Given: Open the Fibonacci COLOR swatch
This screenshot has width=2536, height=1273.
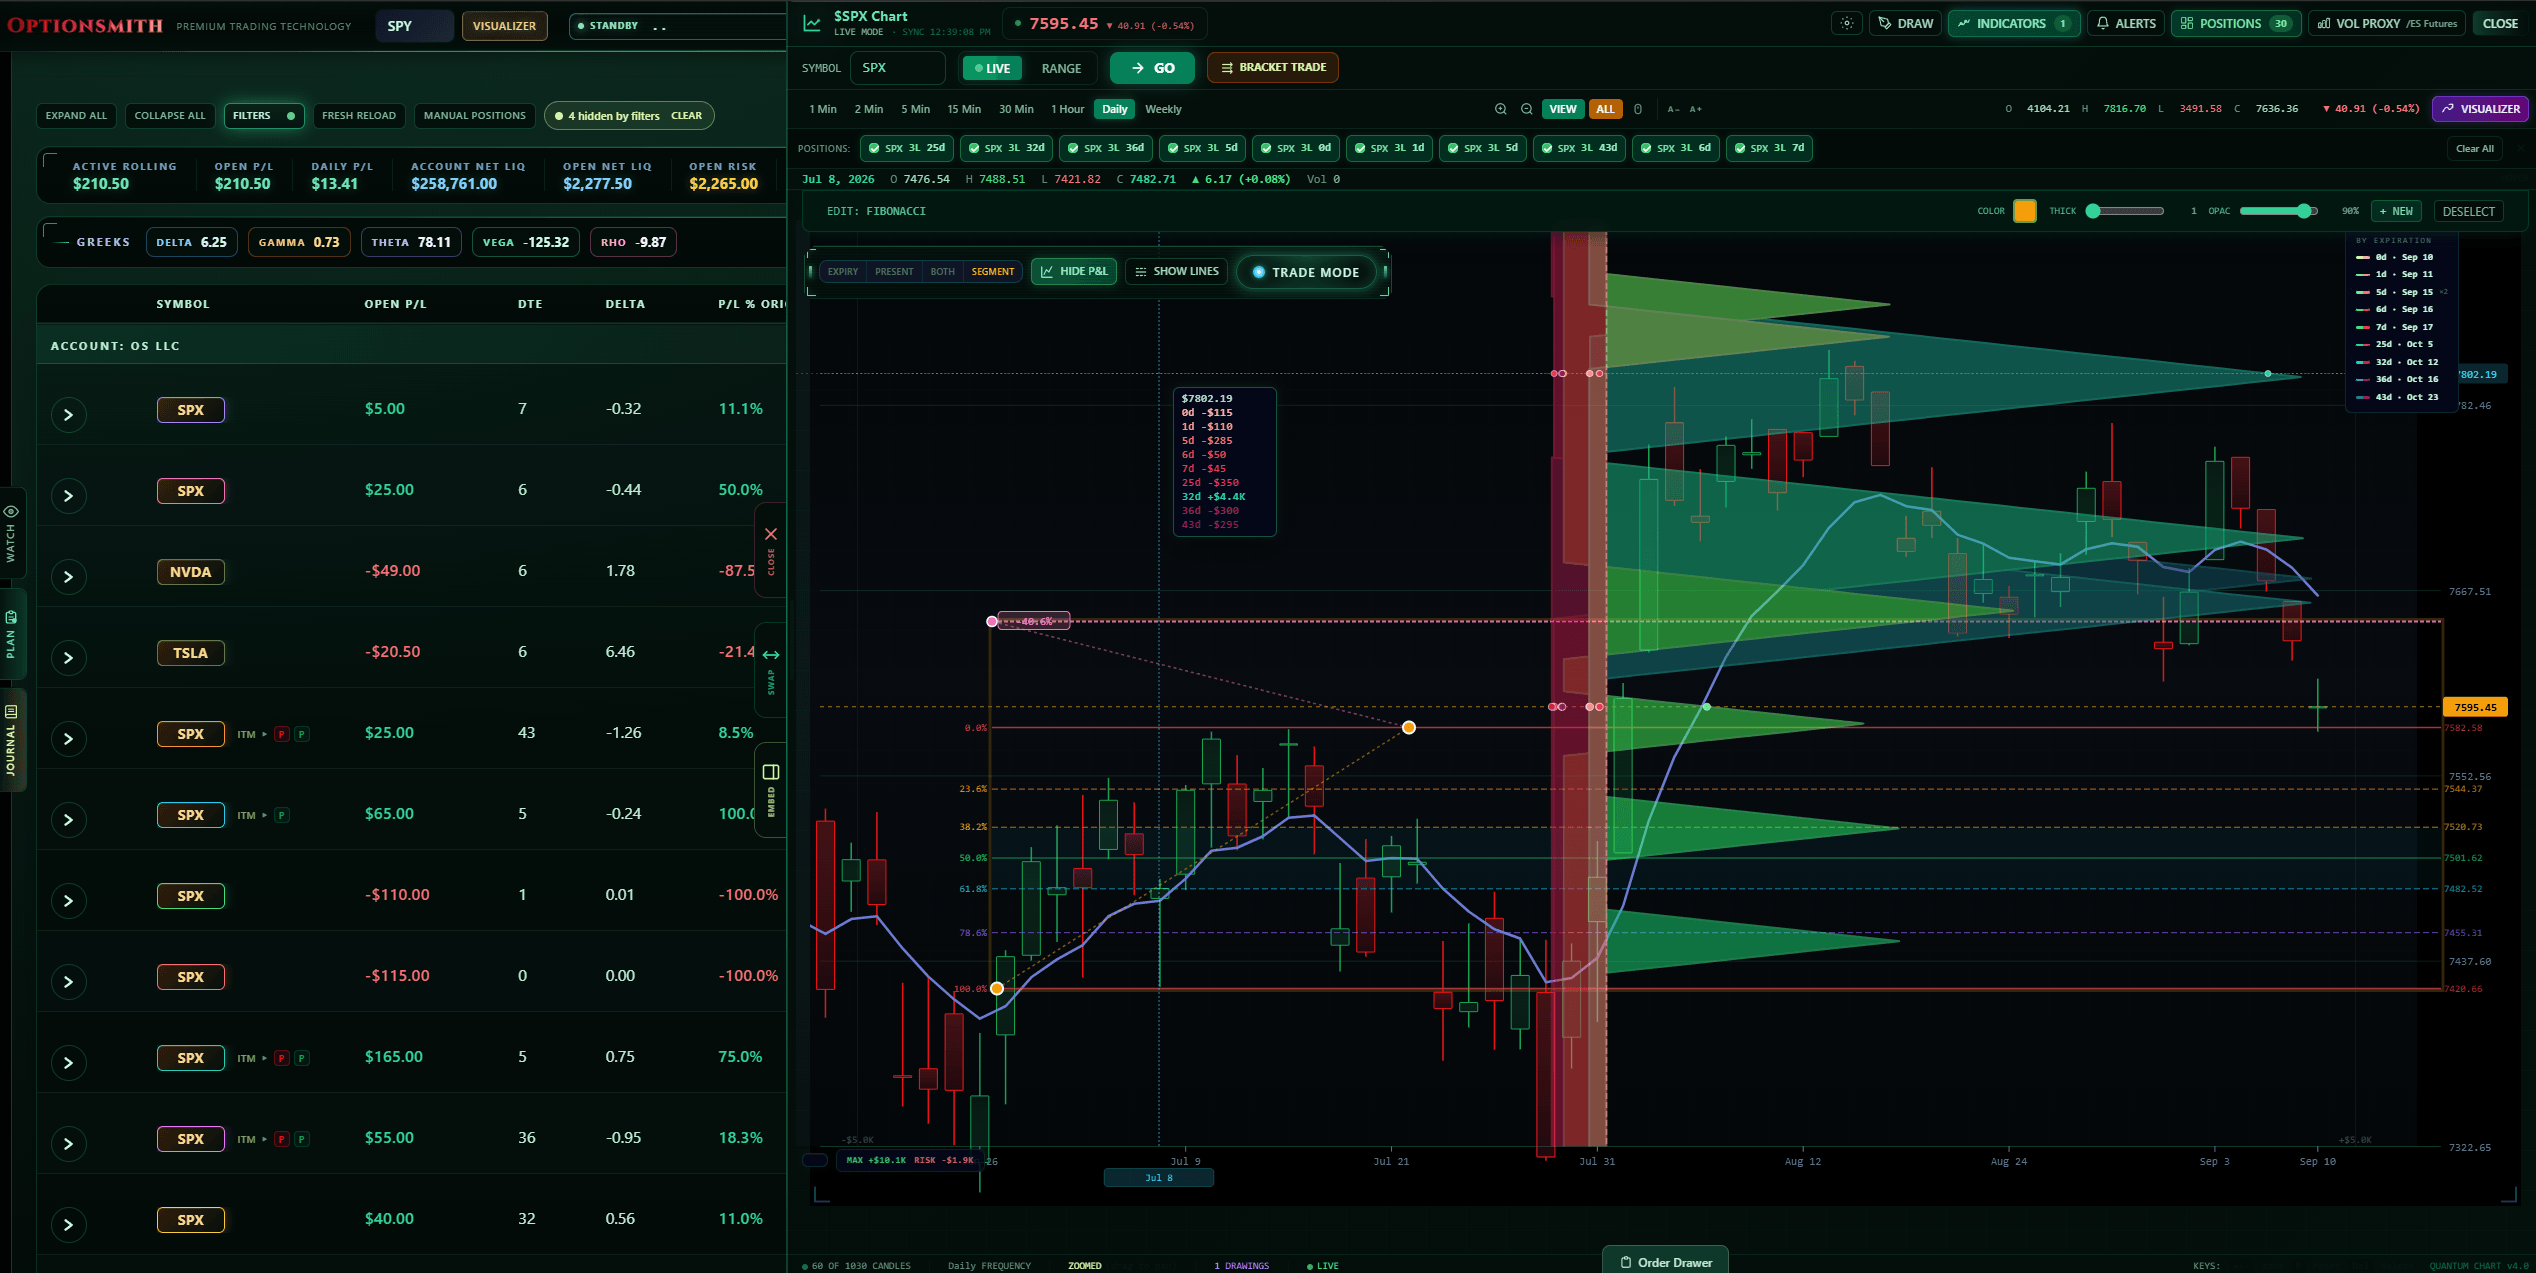Looking at the screenshot, I should [x=2025, y=211].
